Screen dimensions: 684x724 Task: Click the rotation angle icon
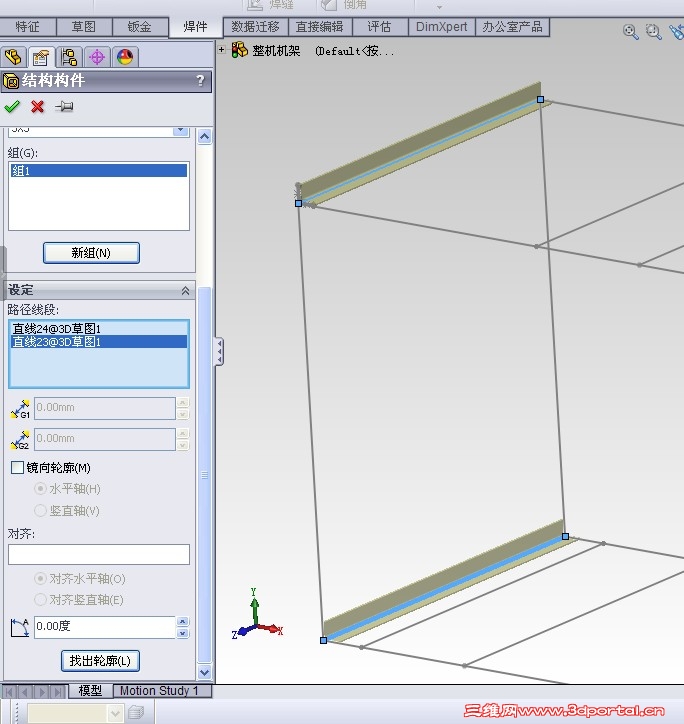19,628
